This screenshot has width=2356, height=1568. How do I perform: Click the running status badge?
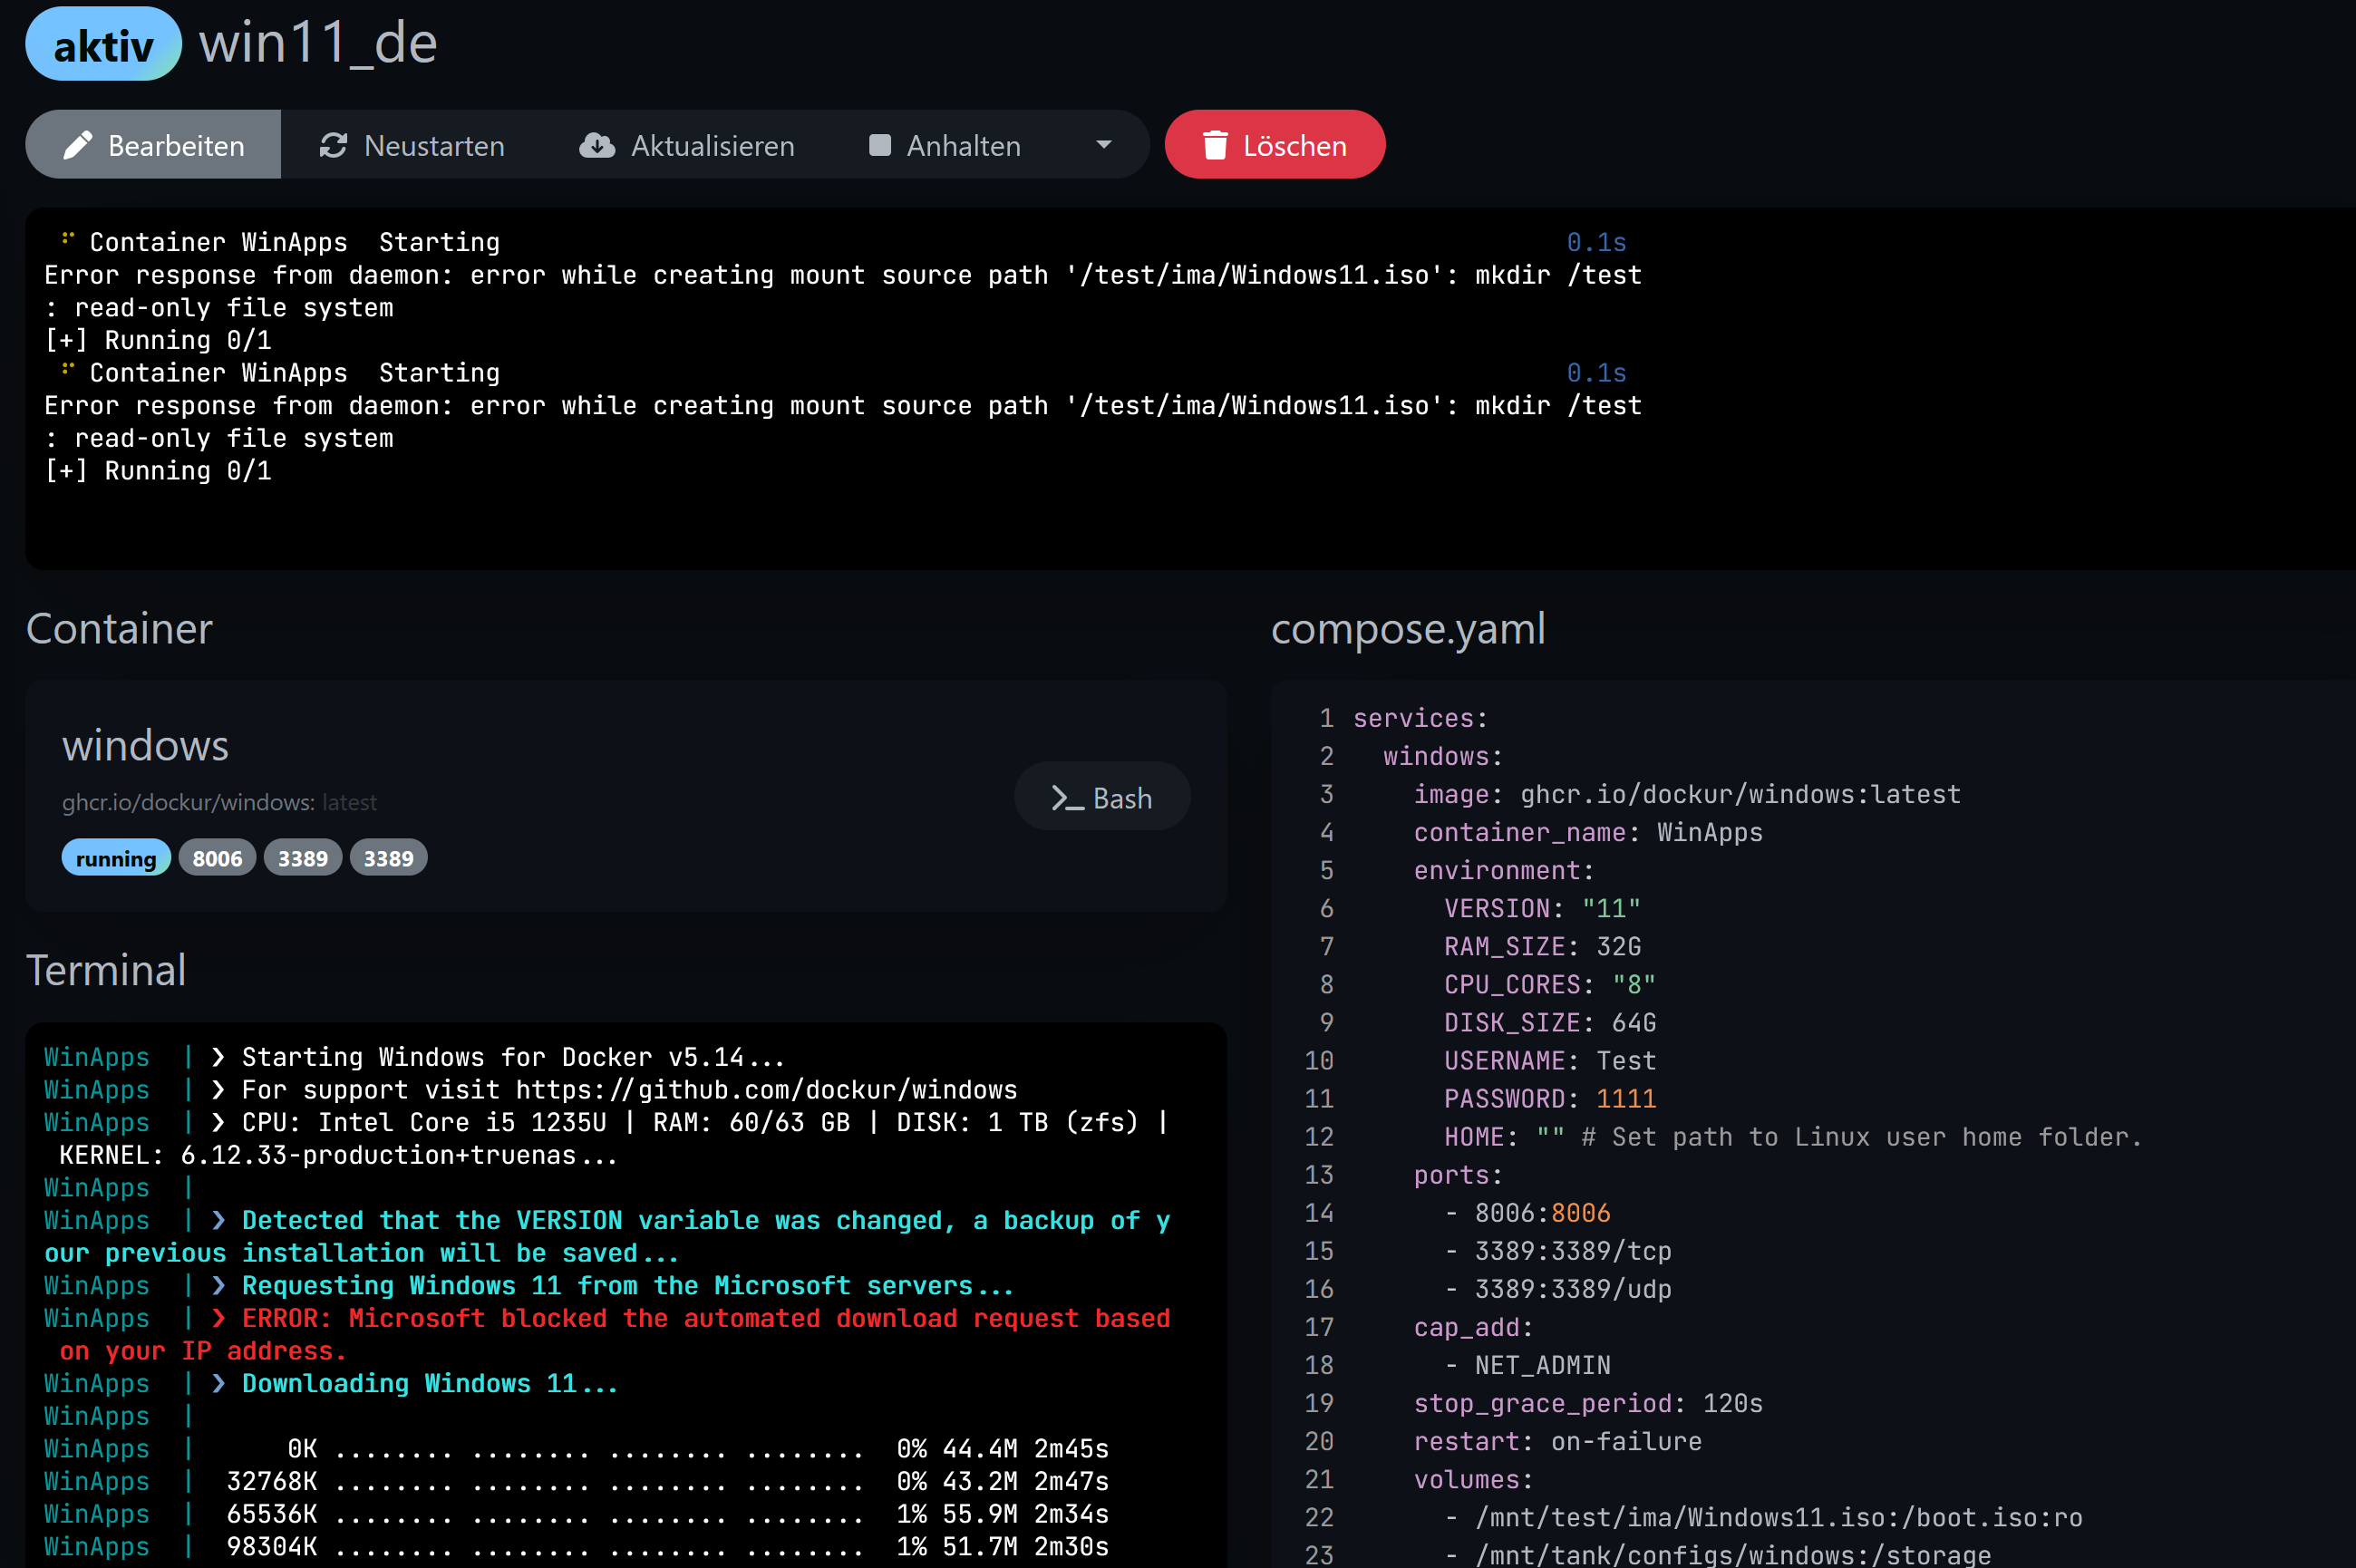(x=116, y=858)
